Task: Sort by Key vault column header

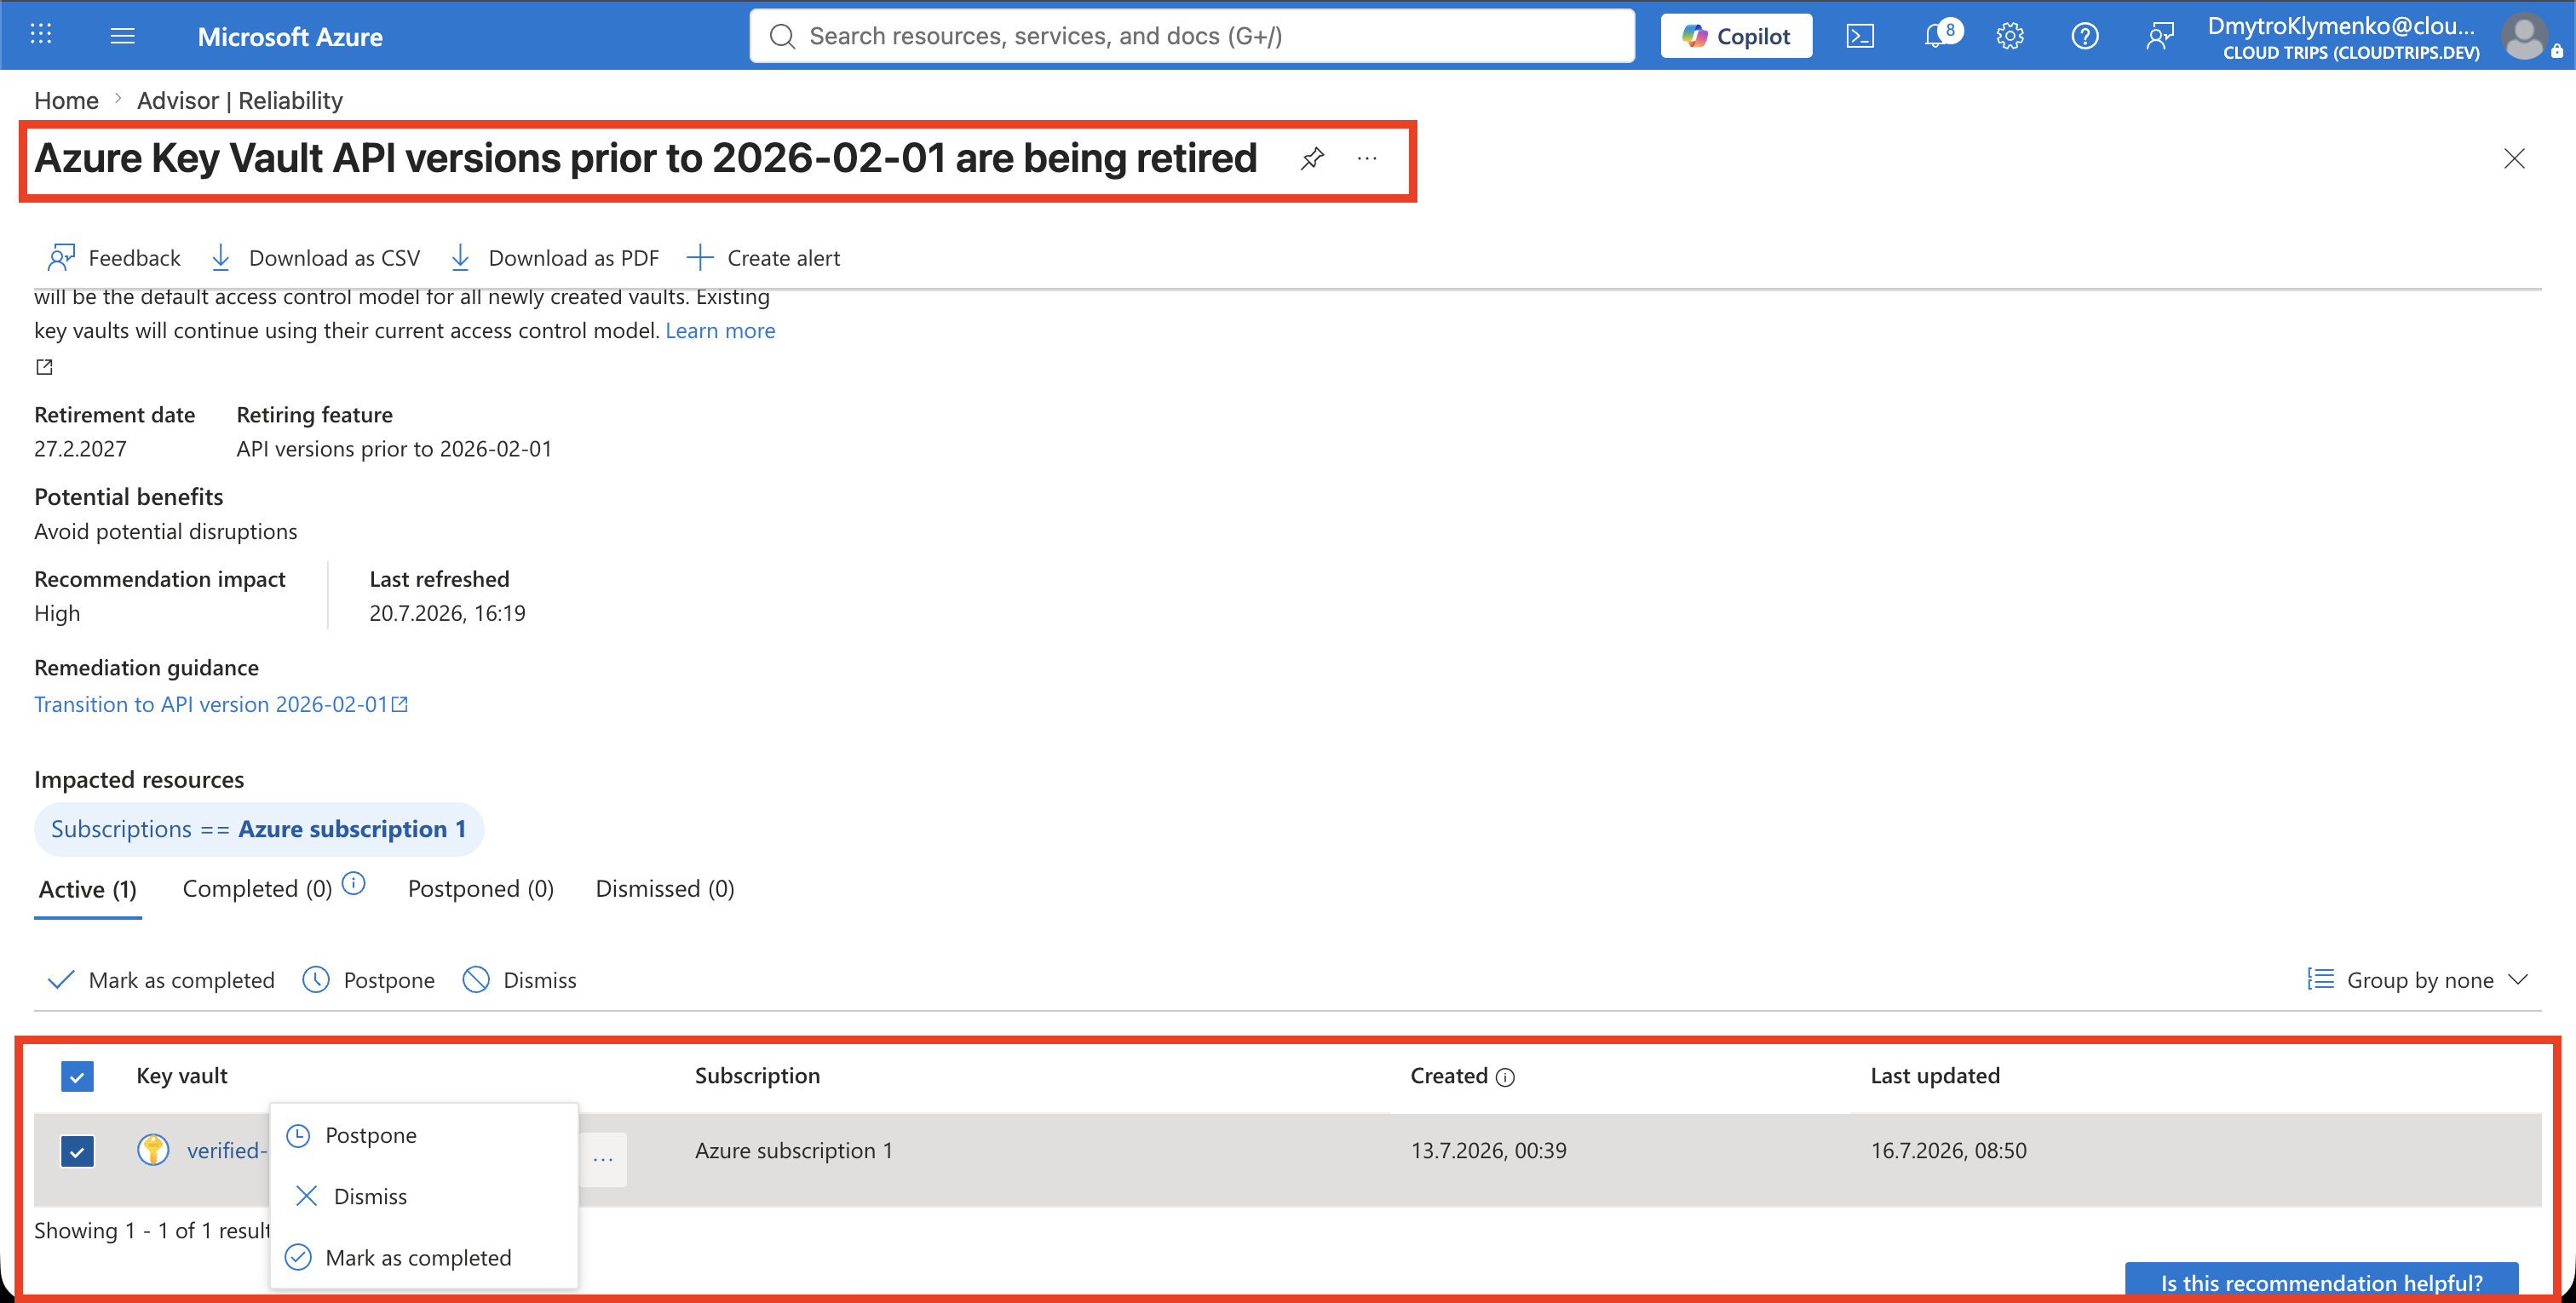Action: (x=182, y=1076)
